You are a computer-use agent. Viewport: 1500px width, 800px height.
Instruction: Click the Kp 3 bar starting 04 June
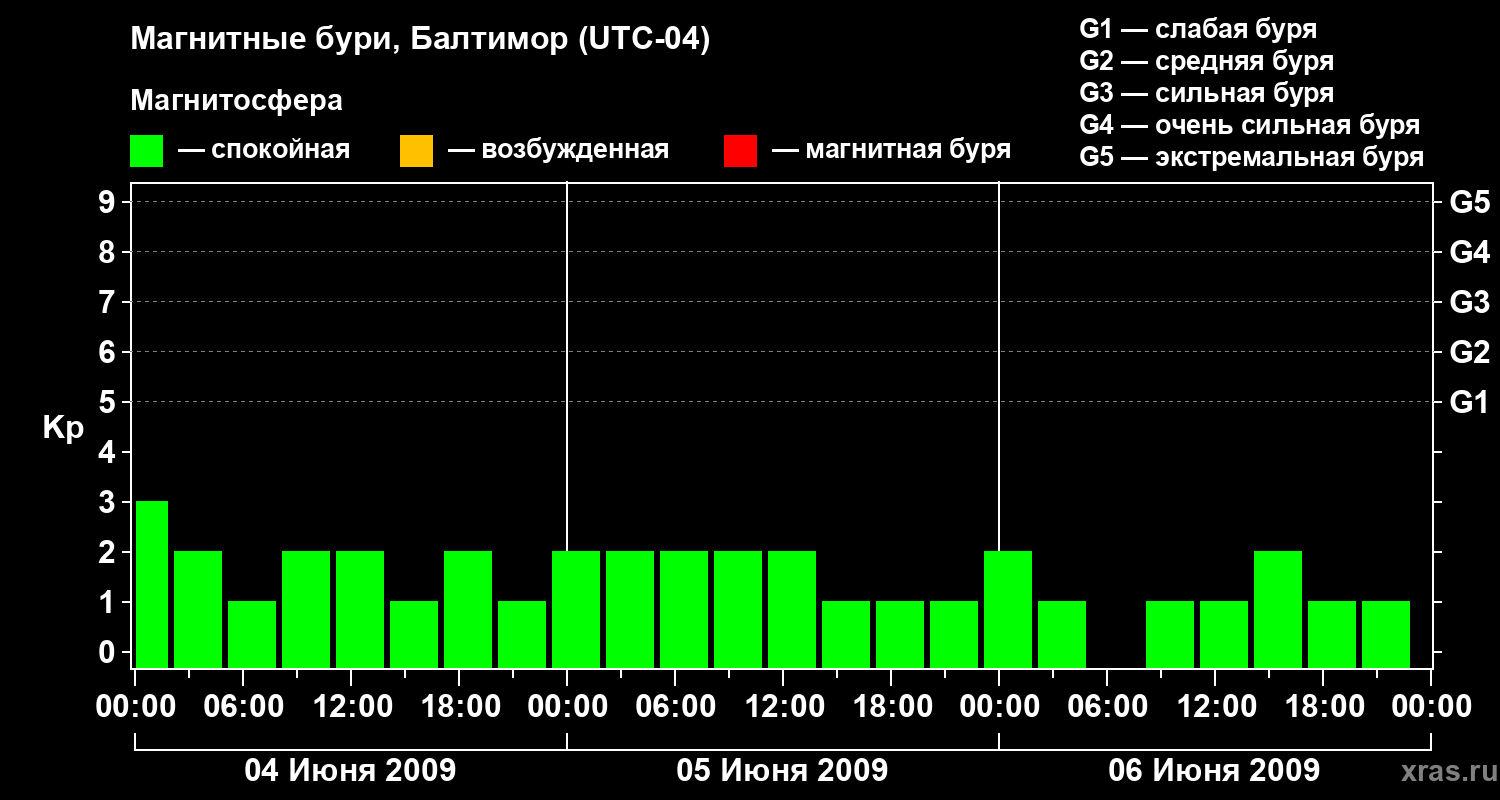(152, 584)
